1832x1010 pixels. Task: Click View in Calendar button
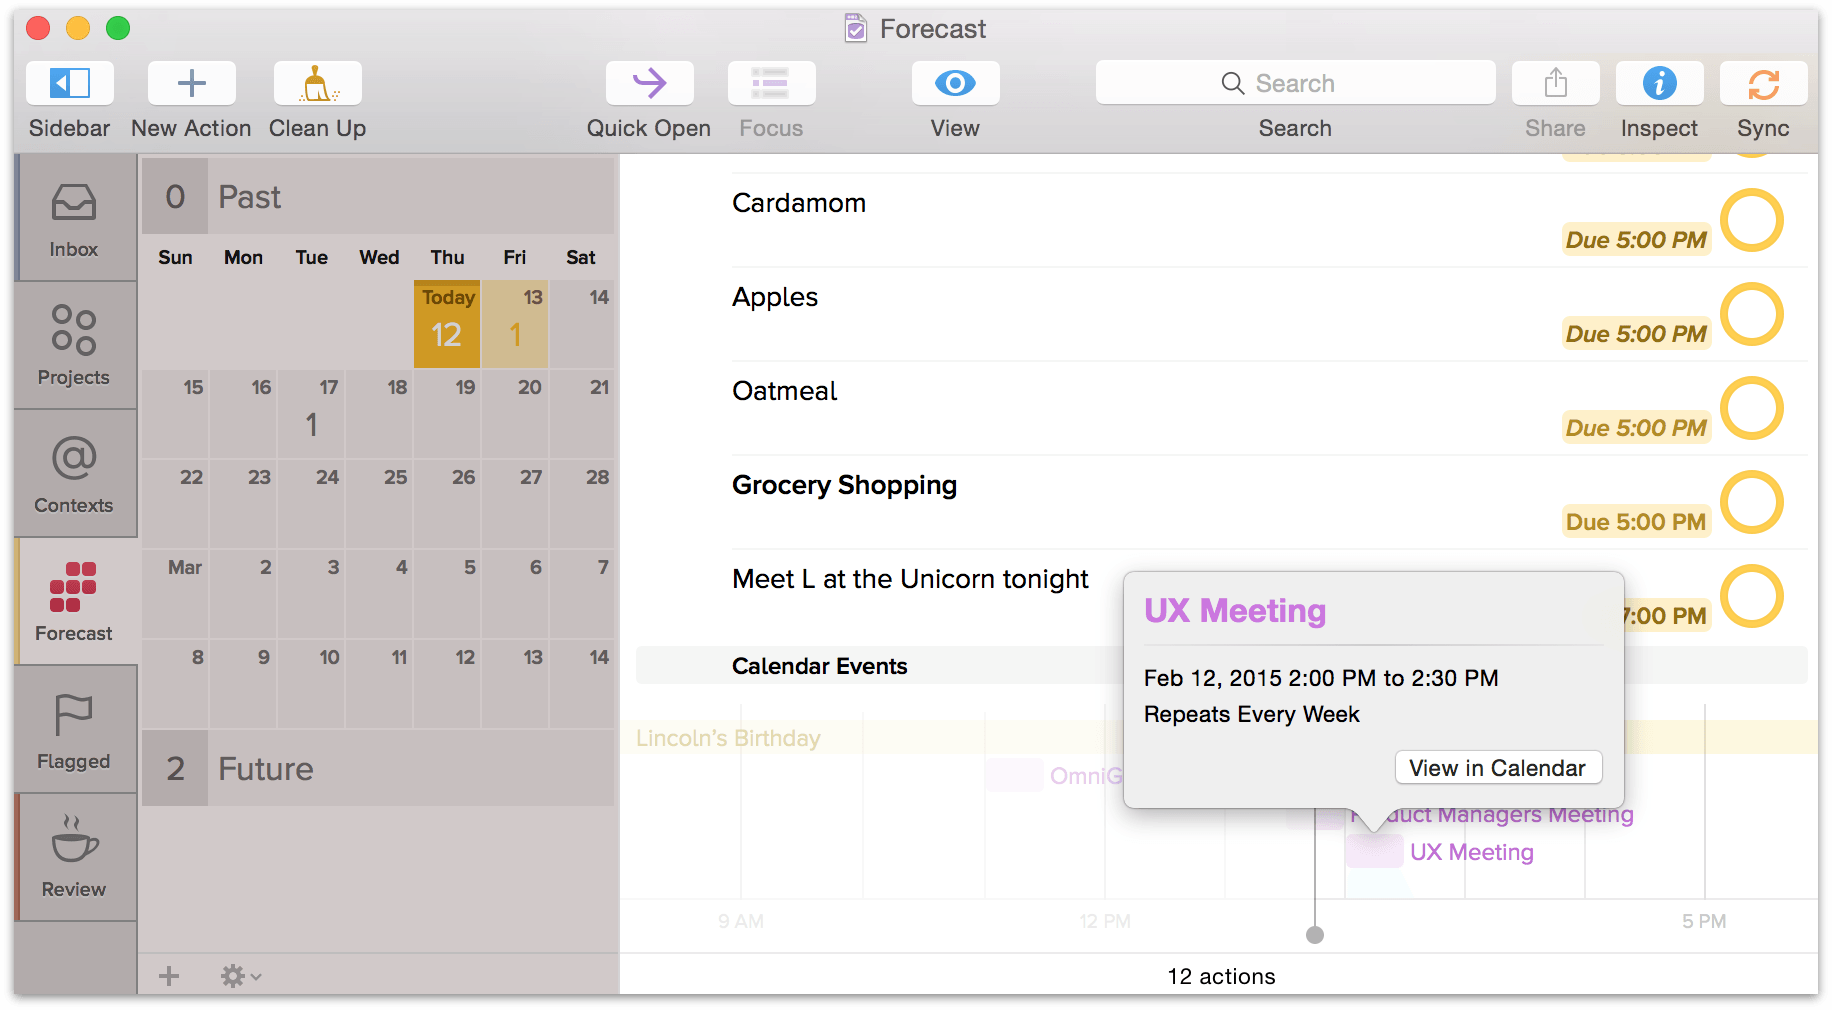pos(1498,768)
